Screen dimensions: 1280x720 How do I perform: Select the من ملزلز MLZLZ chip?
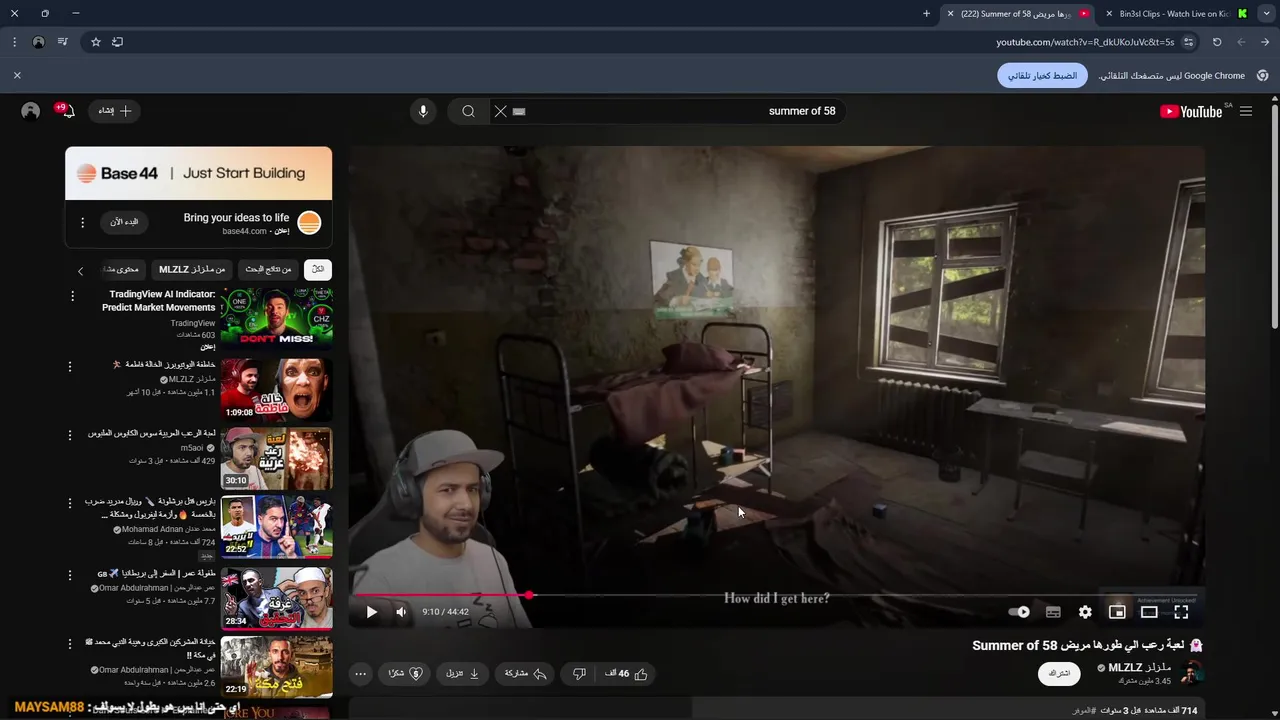point(193,269)
